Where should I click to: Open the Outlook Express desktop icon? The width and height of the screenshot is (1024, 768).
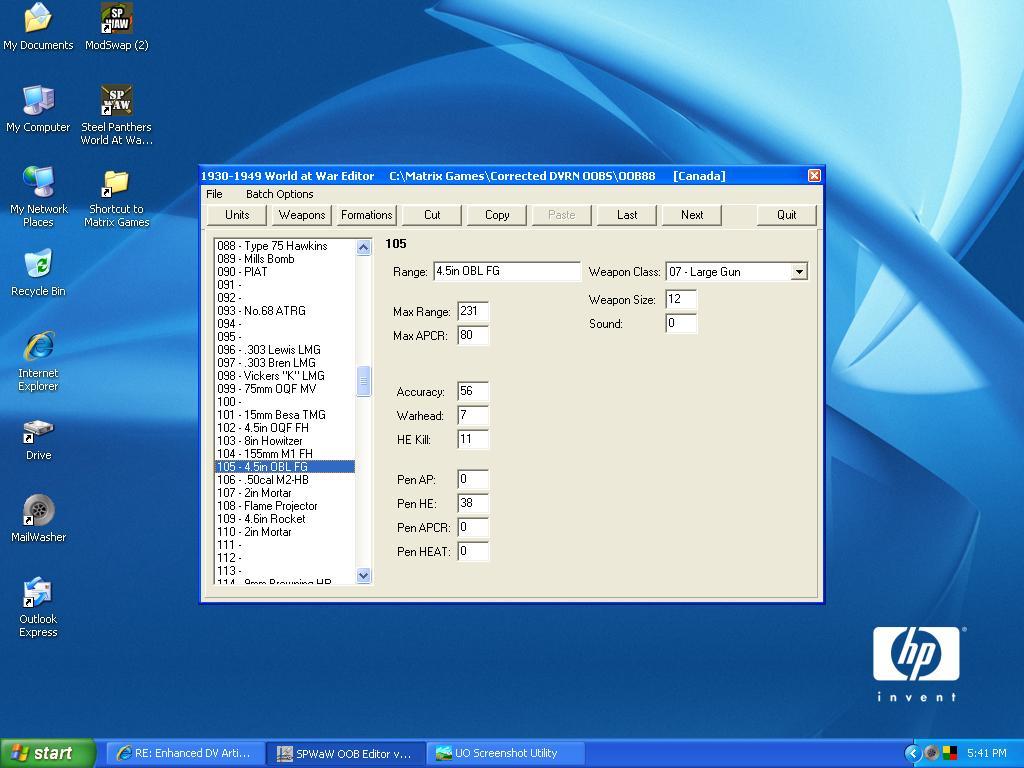coord(38,592)
